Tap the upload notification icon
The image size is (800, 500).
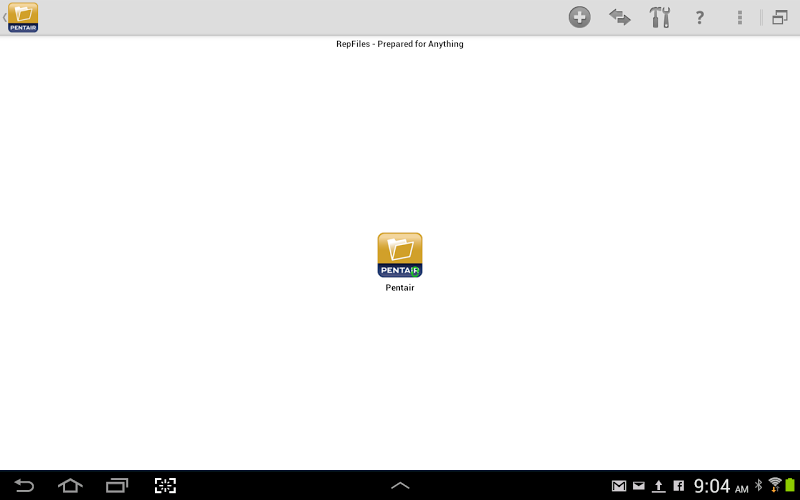tap(659, 486)
